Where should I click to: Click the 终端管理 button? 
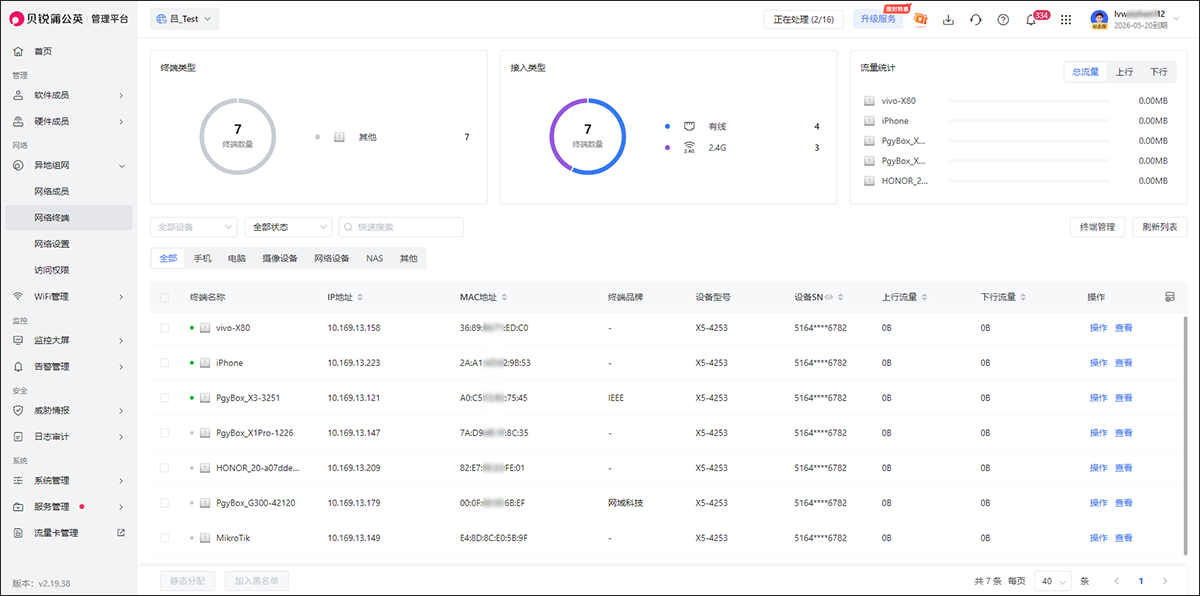(x=1096, y=226)
